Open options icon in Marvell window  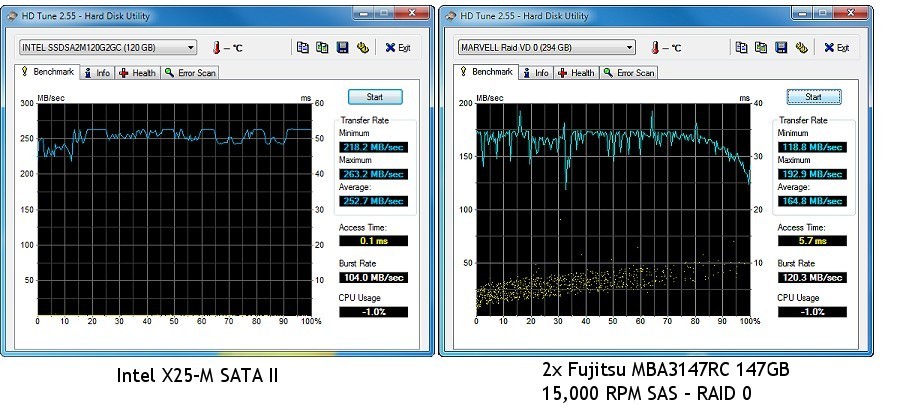(x=801, y=48)
